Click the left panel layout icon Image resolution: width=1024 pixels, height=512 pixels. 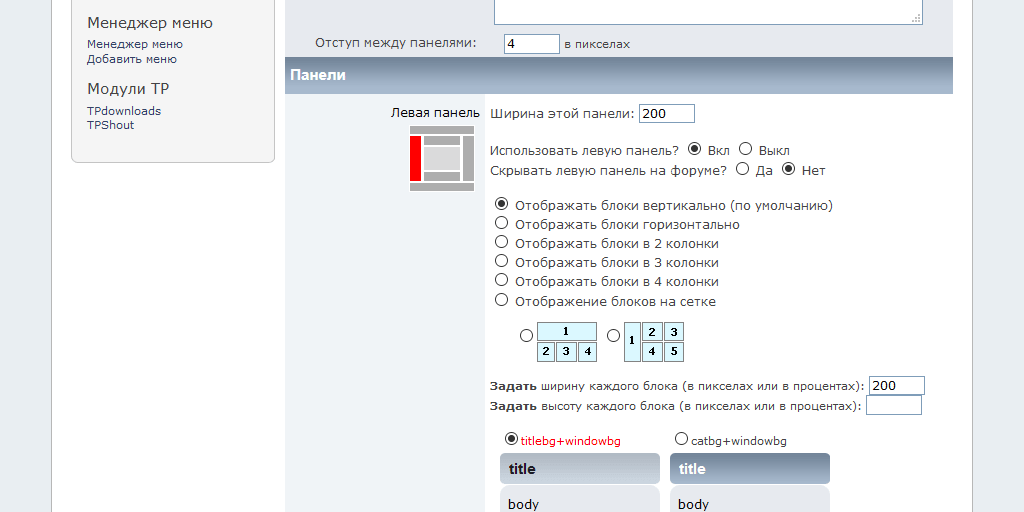click(441, 158)
